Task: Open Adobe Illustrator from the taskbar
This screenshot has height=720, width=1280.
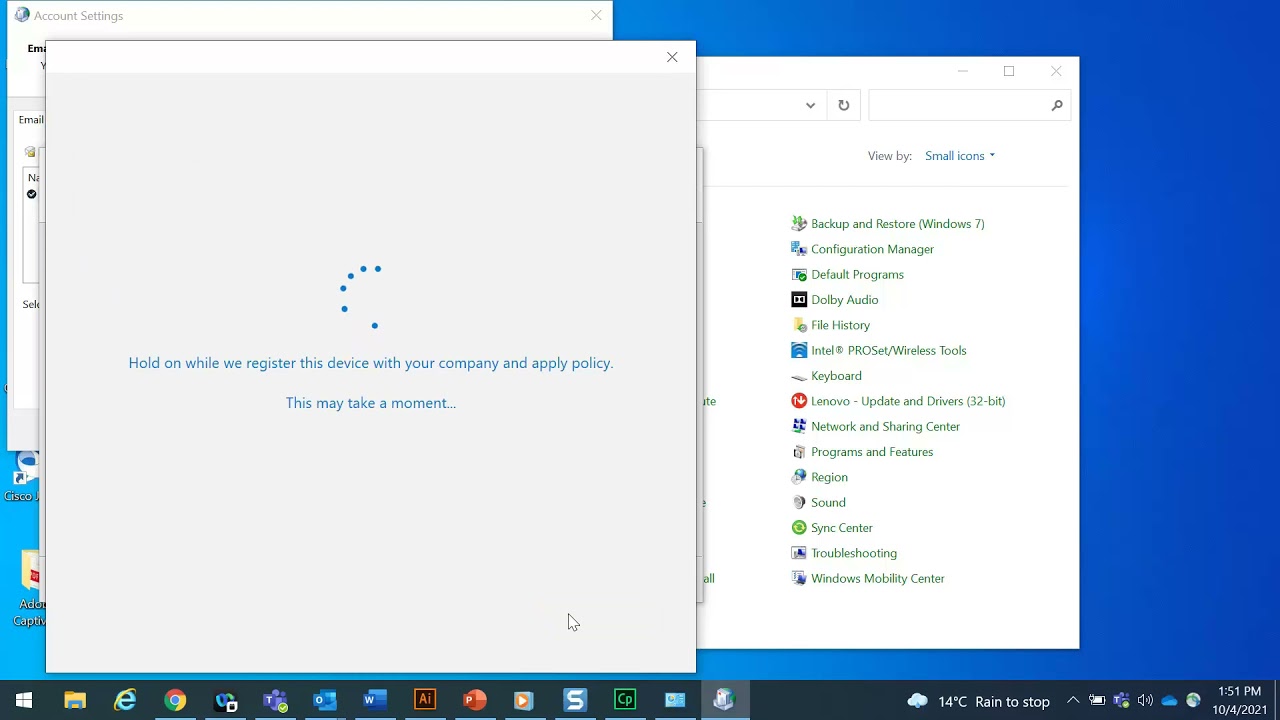Action: 425,700
